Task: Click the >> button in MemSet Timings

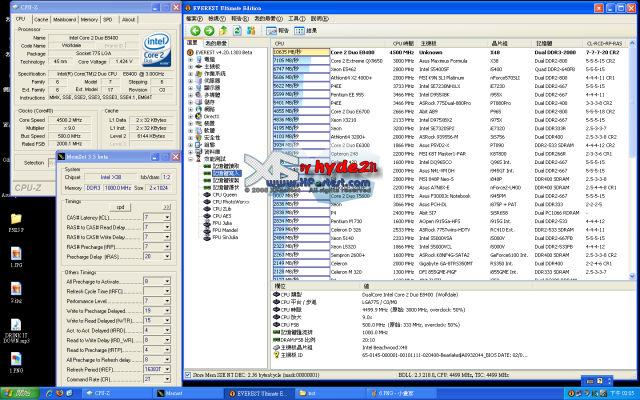Action: (x=167, y=207)
